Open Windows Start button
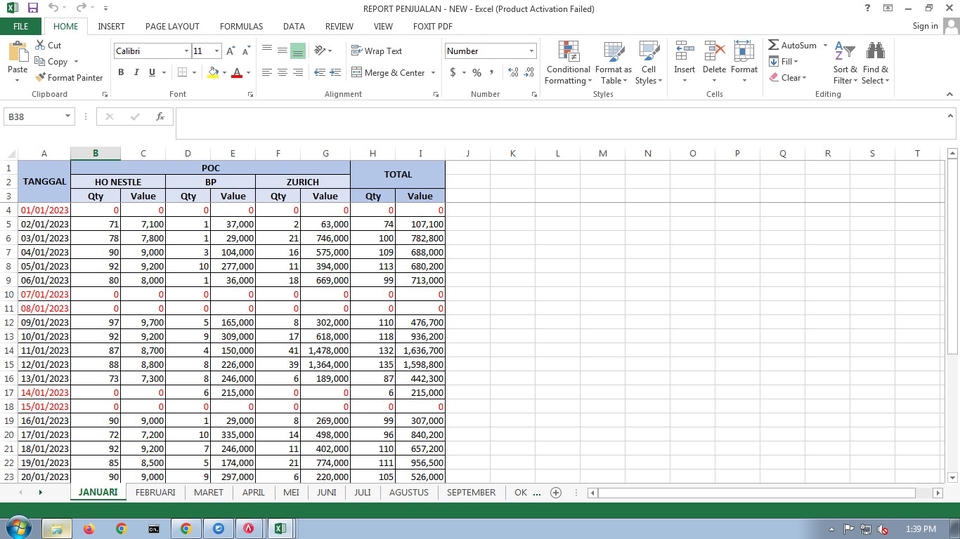 tap(19, 528)
